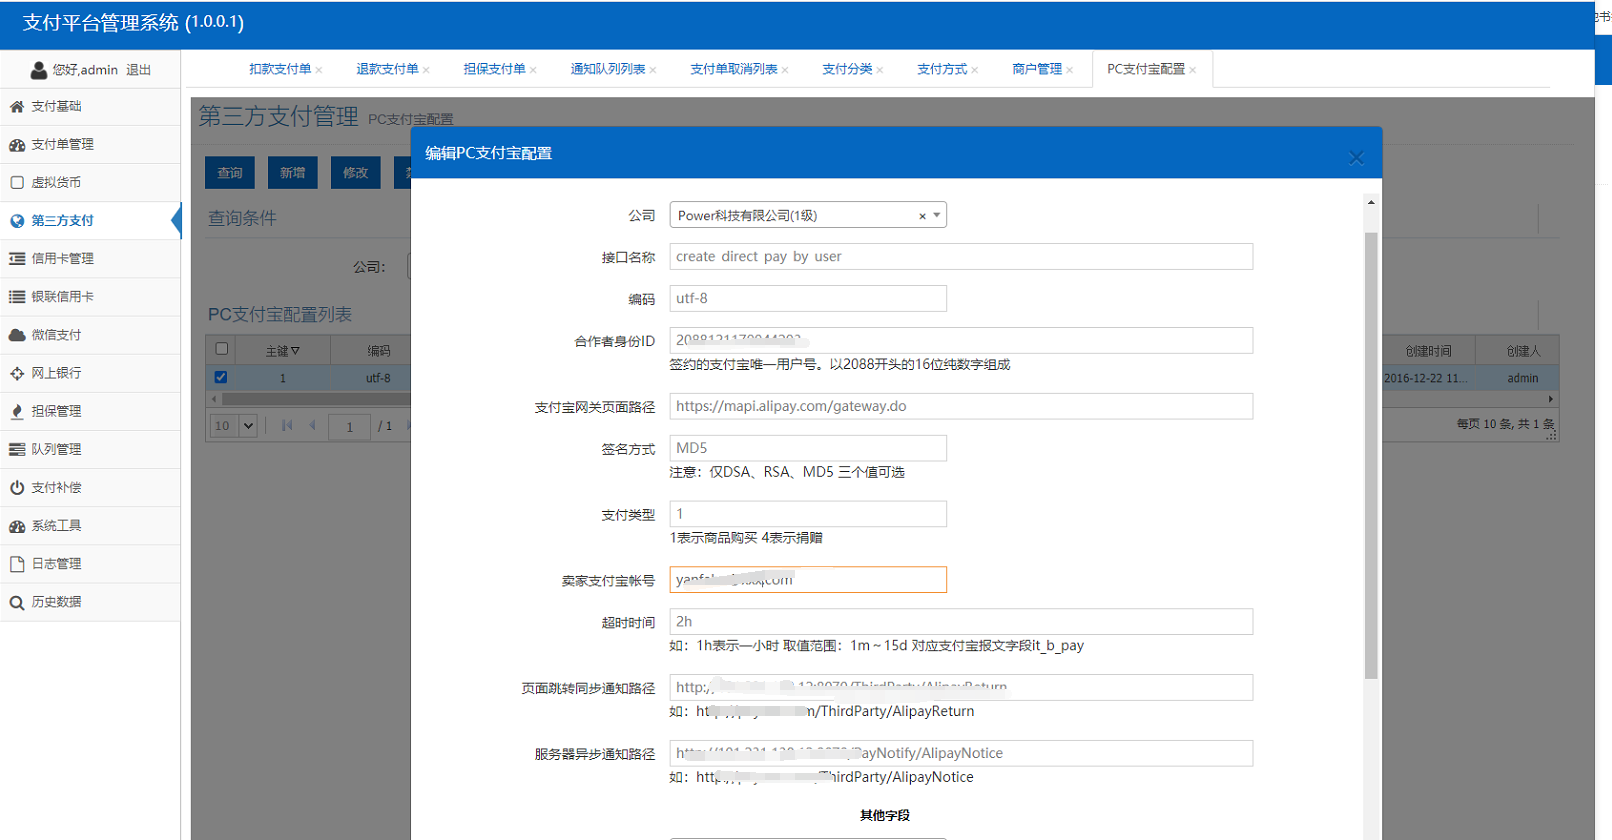Close the 退款支付单 tab via its ×
Screen dimensions: 1612x840
426,70
